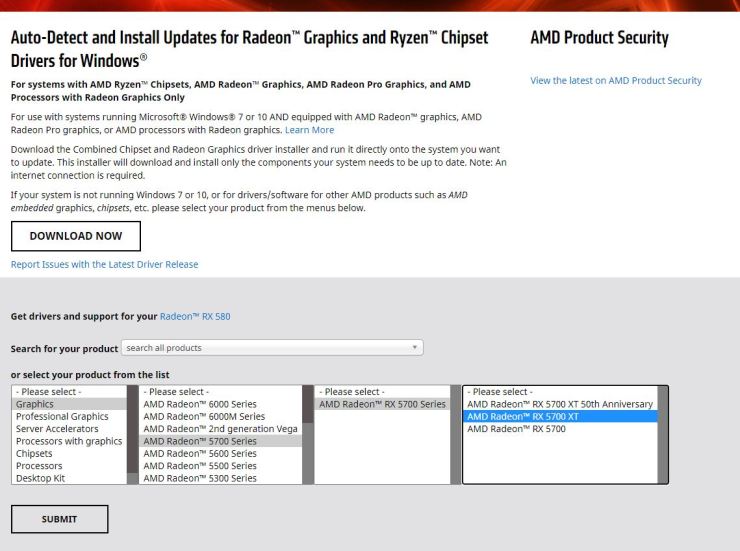Select AMD Radeon RX 5700 XT 50th Anniversary
This screenshot has height=551, width=740.
[560, 404]
